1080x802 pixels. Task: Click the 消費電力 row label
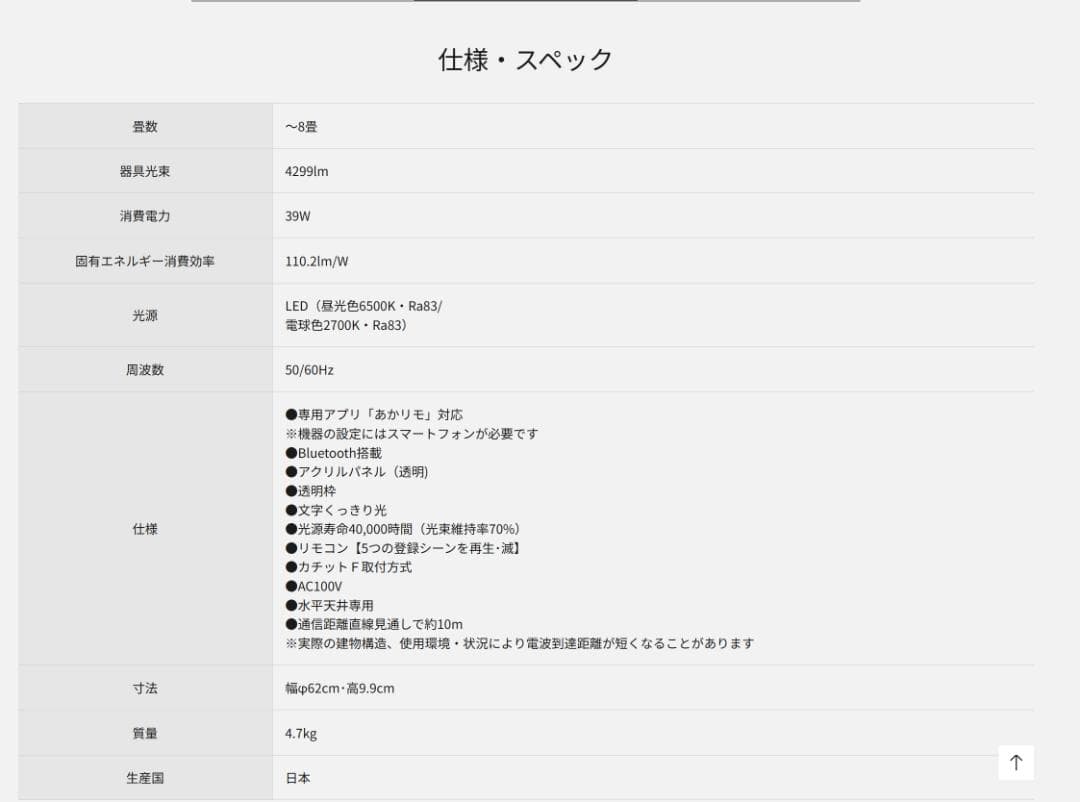[143, 215]
